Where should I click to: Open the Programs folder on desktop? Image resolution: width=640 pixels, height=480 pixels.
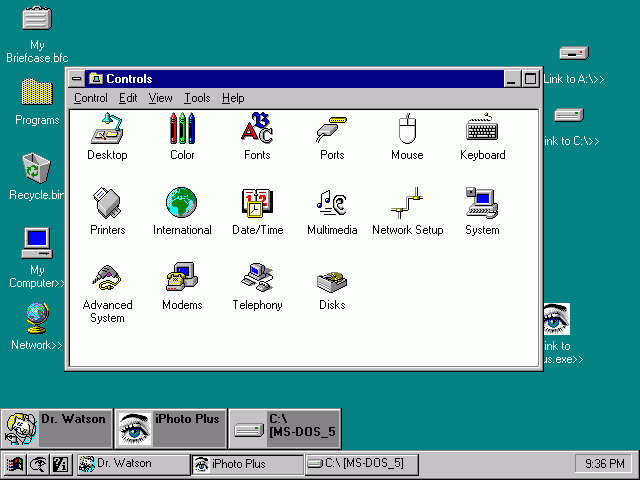pyautogui.click(x=37, y=92)
